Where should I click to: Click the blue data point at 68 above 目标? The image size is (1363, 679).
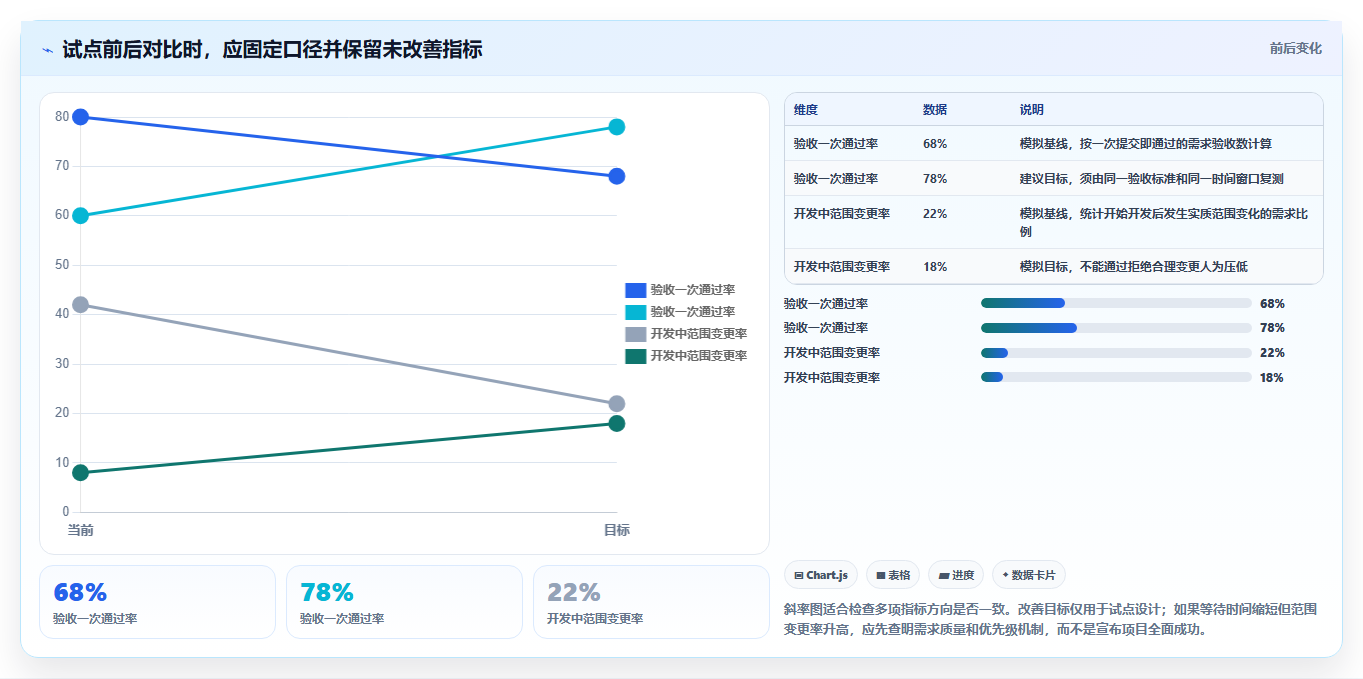[617, 176]
